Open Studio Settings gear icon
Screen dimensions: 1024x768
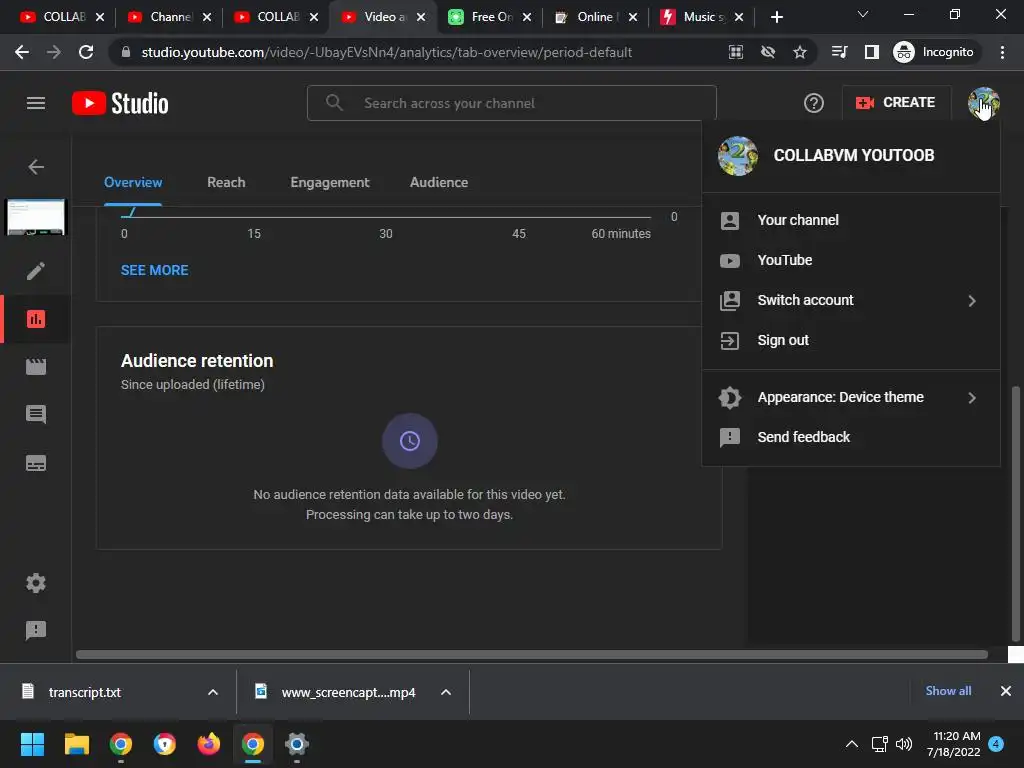click(36, 583)
